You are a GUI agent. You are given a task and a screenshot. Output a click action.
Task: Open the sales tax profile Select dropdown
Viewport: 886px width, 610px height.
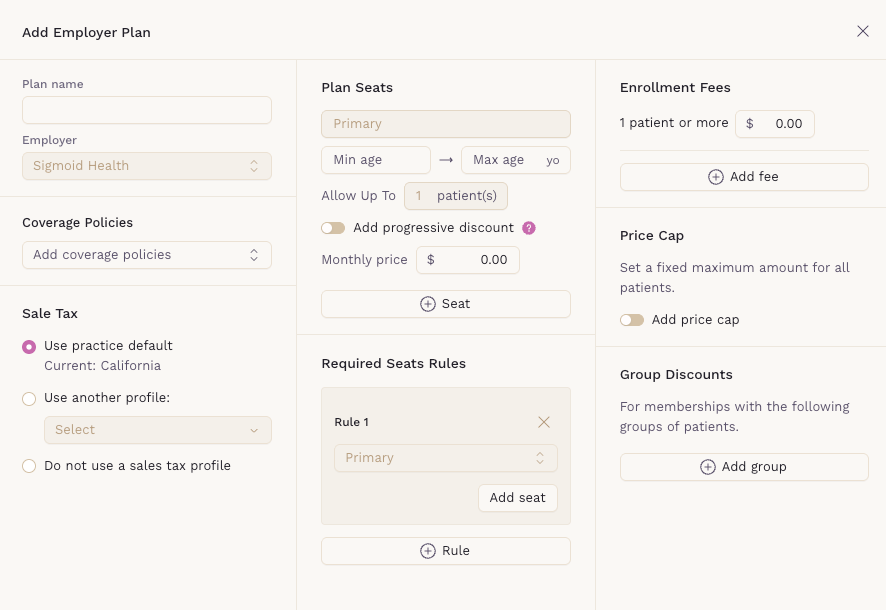click(158, 430)
